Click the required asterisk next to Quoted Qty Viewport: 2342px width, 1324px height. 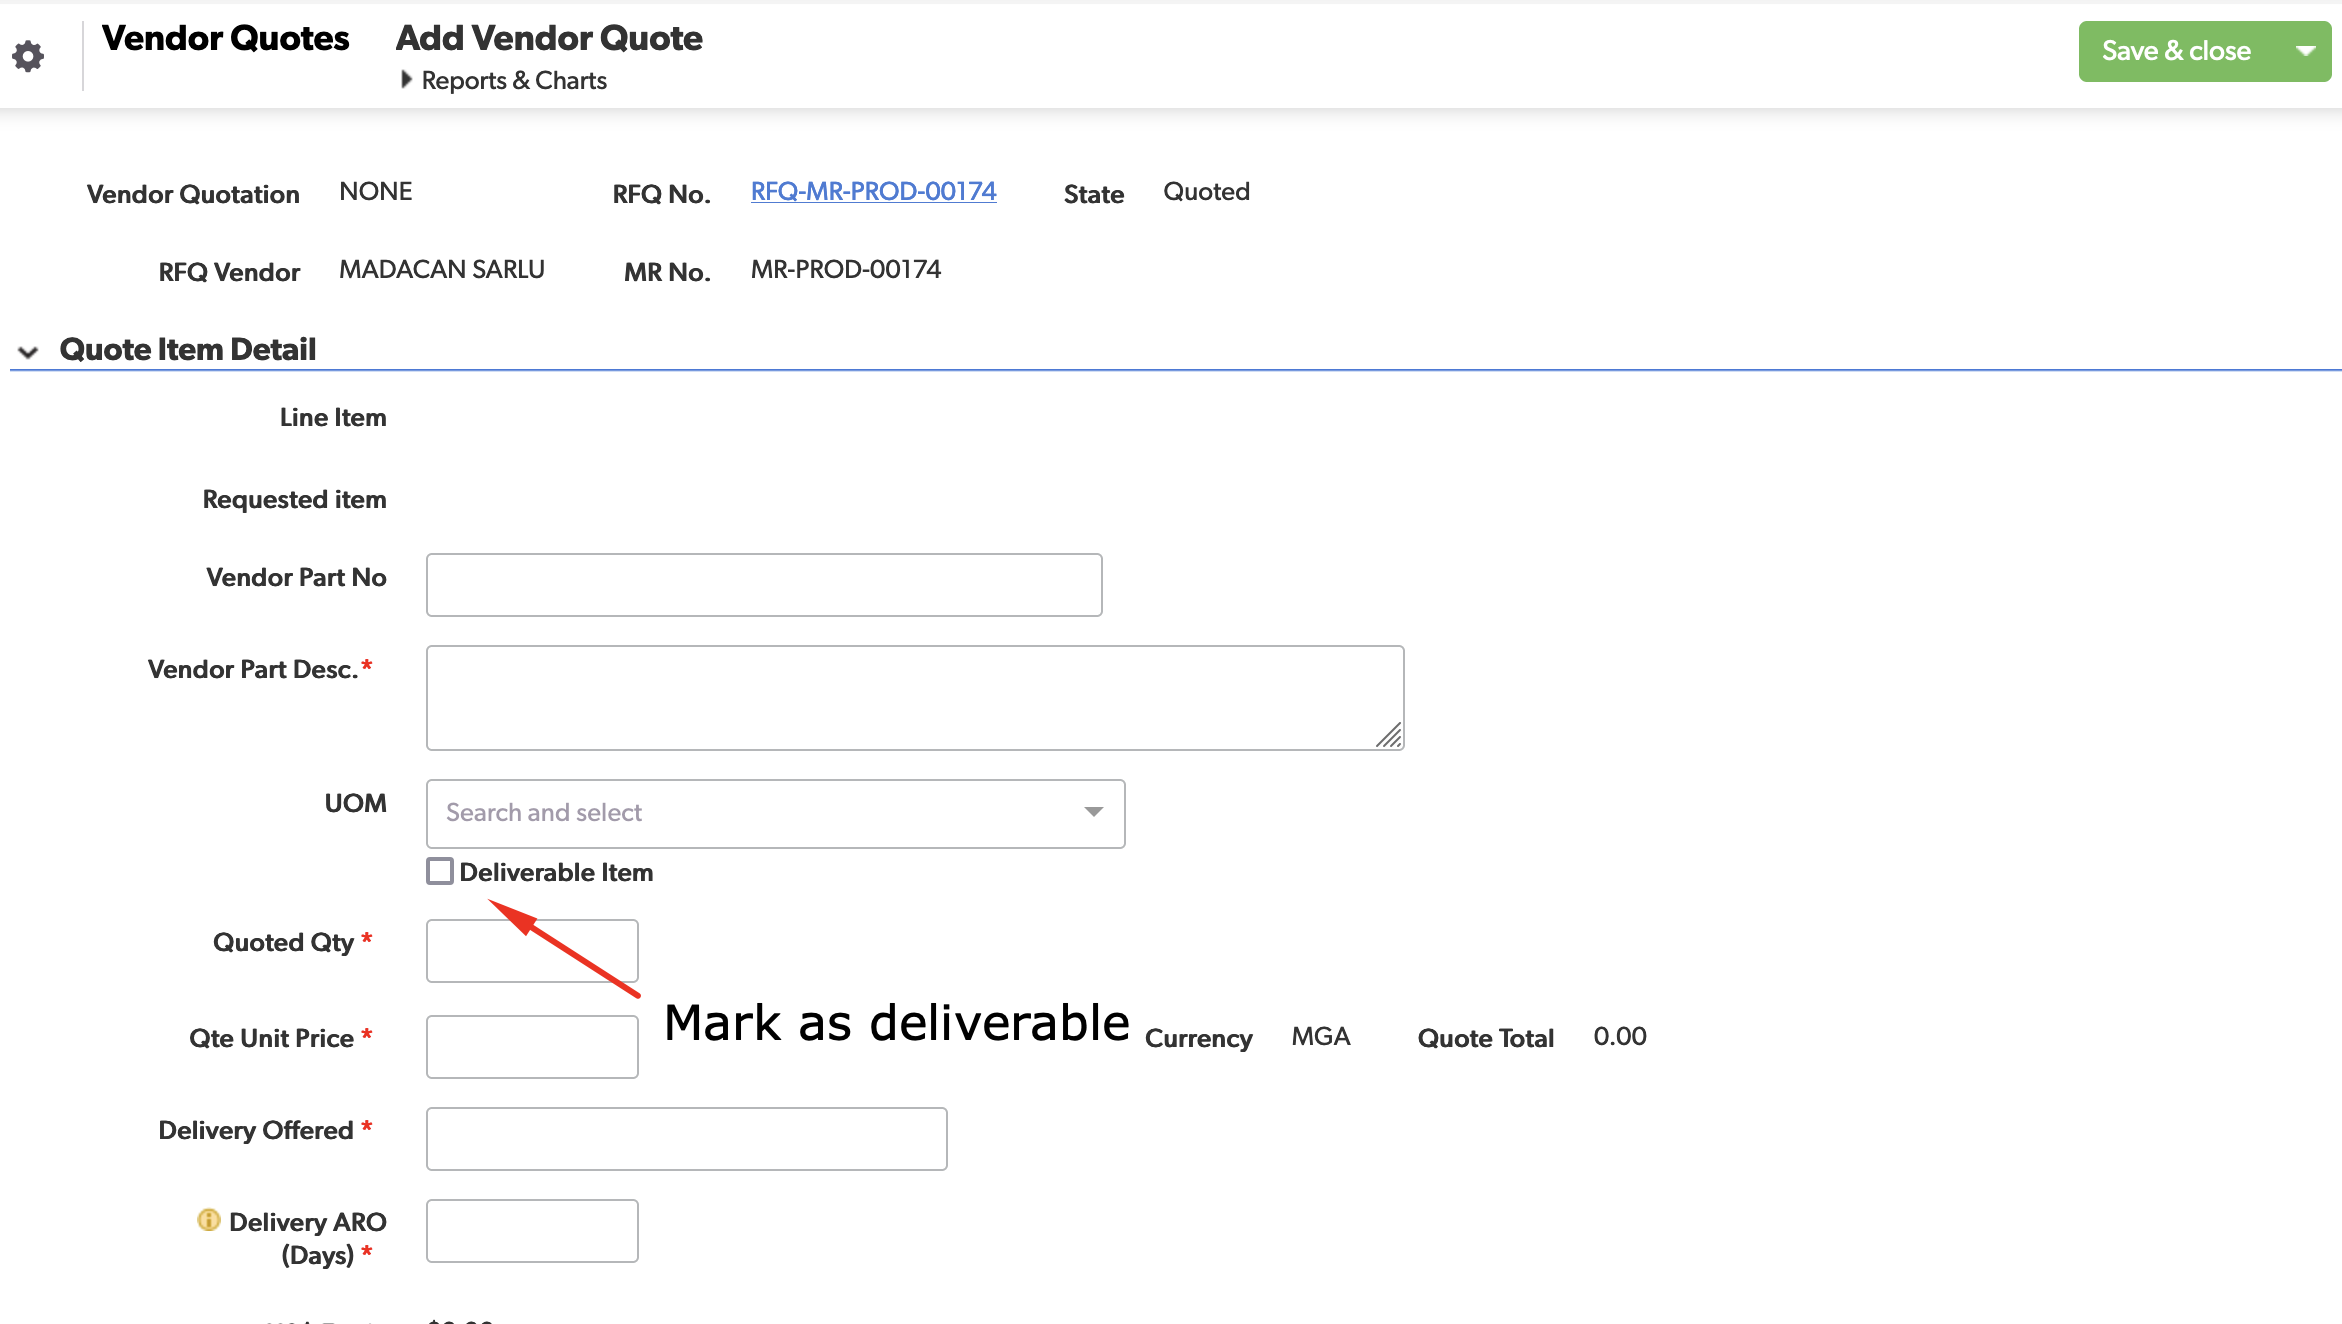pos(367,938)
